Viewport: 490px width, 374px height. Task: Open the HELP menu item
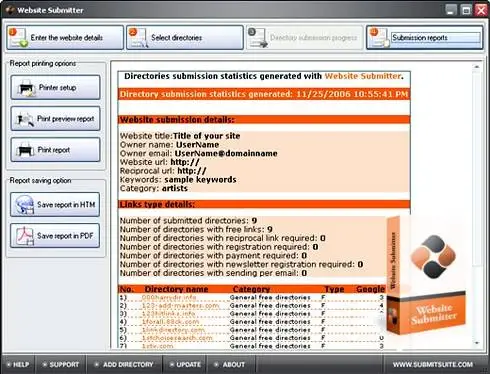point(18,365)
